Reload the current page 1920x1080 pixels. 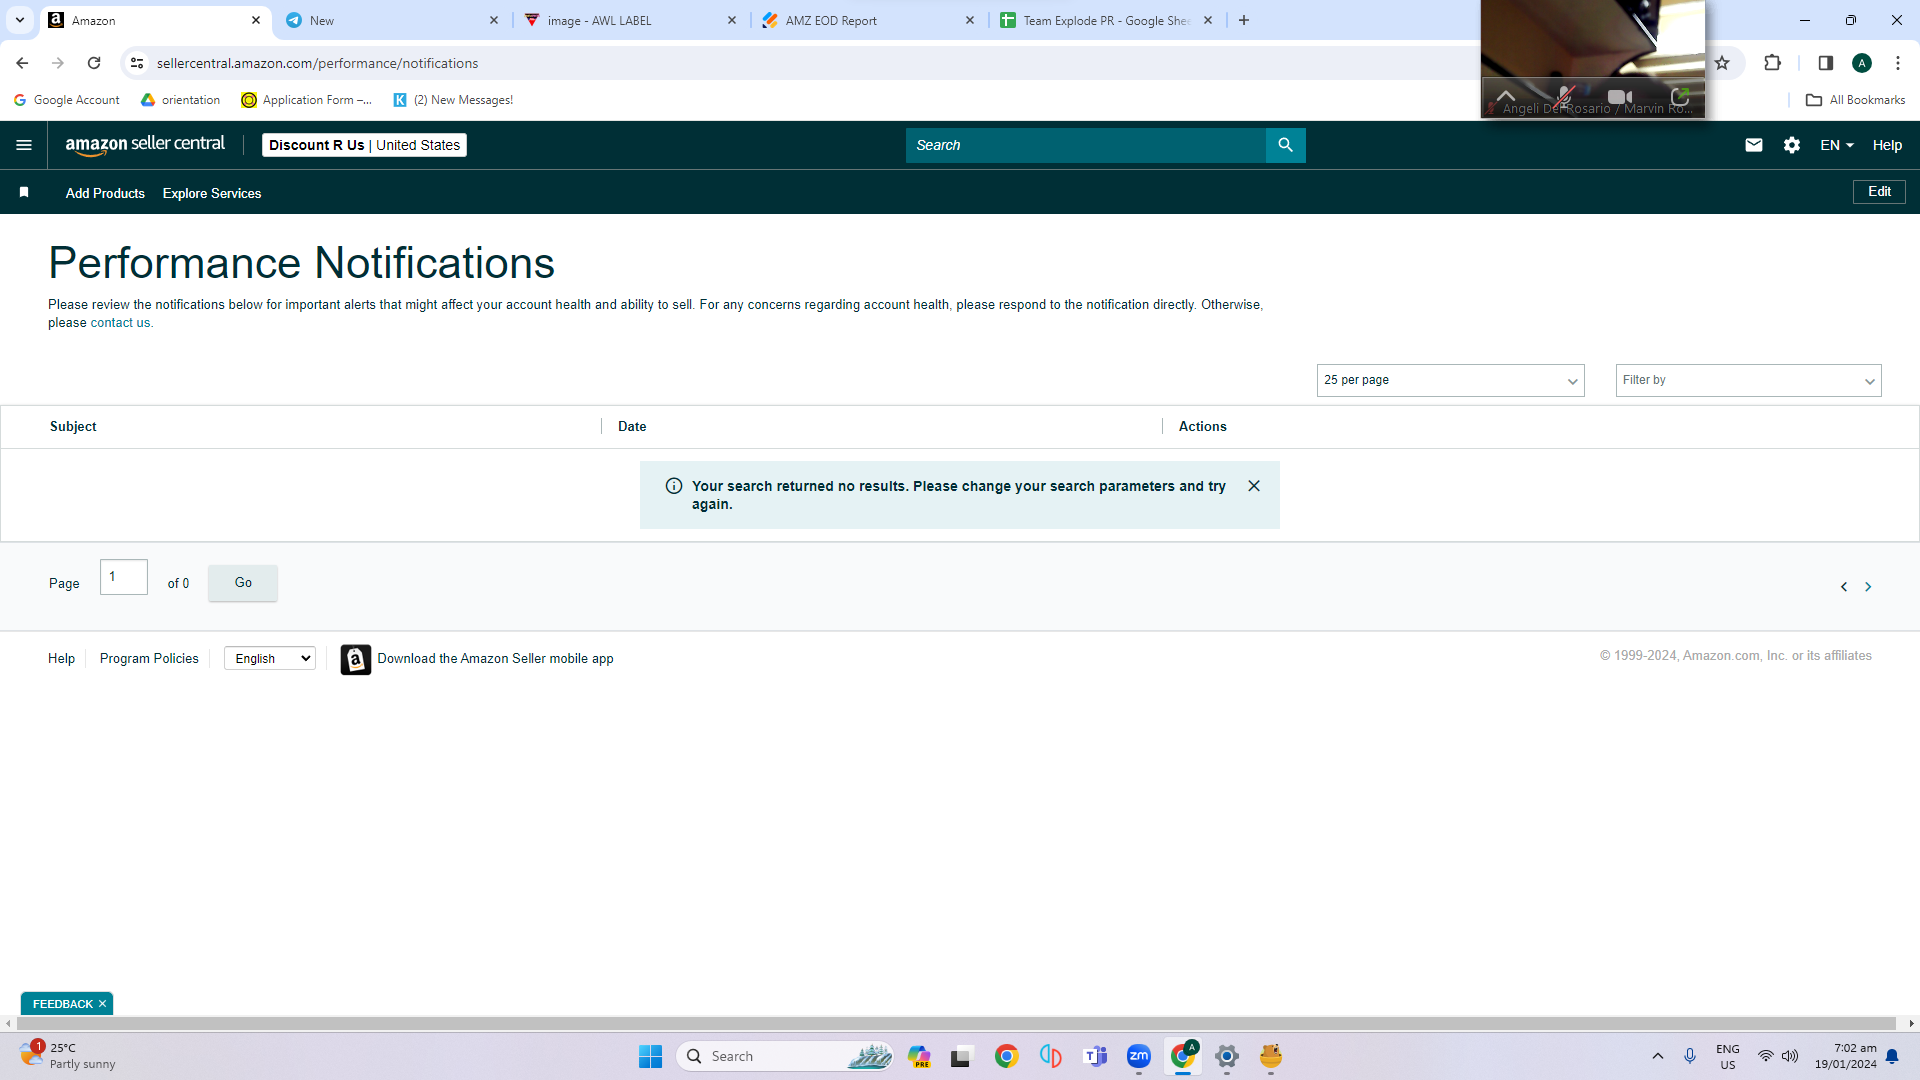pyautogui.click(x=94, y=63)
